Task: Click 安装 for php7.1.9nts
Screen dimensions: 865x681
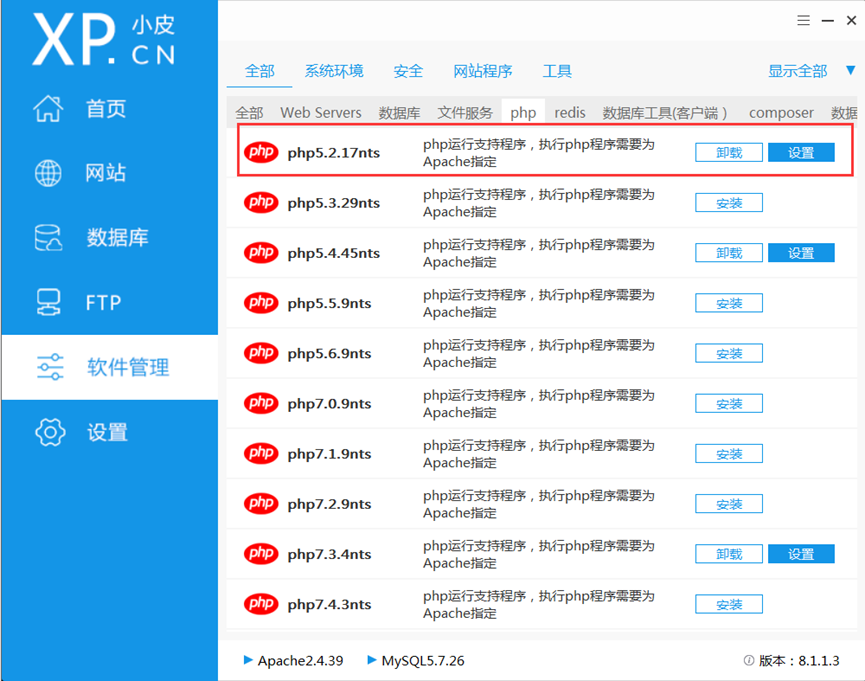Action: [x=729, y=454]
